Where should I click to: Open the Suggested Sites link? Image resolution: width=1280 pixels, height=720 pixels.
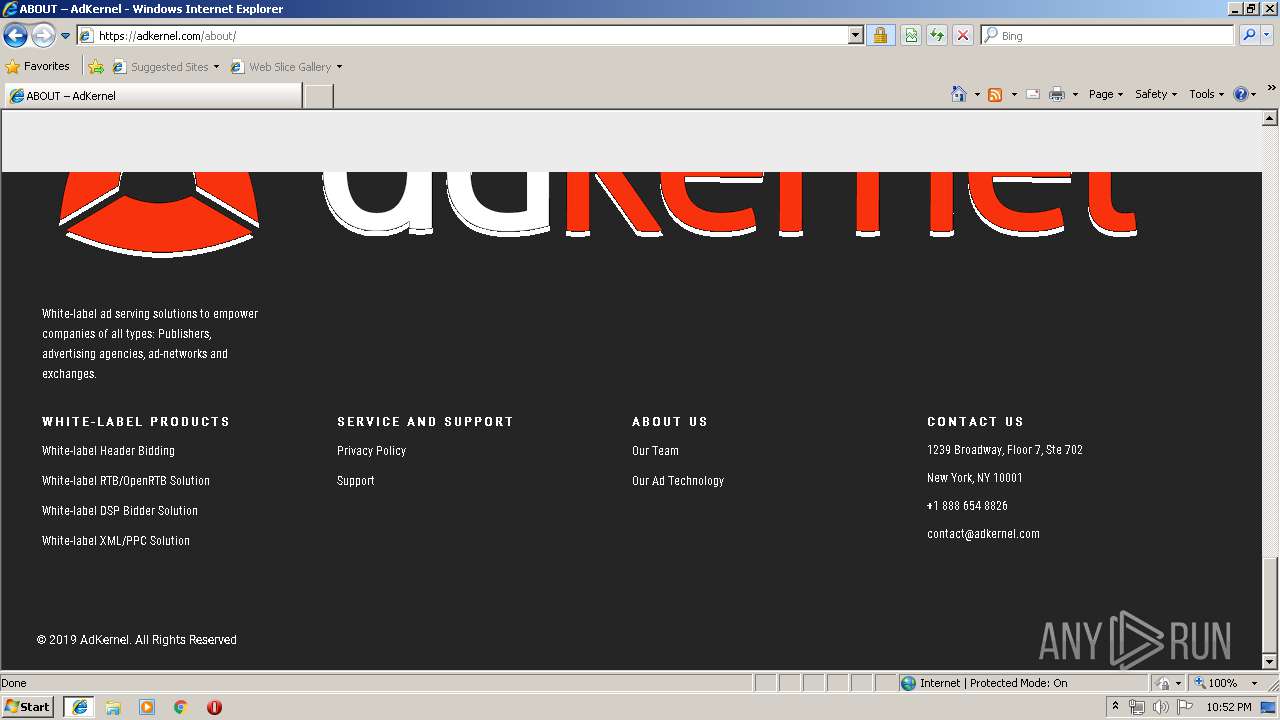click(165, 67)
